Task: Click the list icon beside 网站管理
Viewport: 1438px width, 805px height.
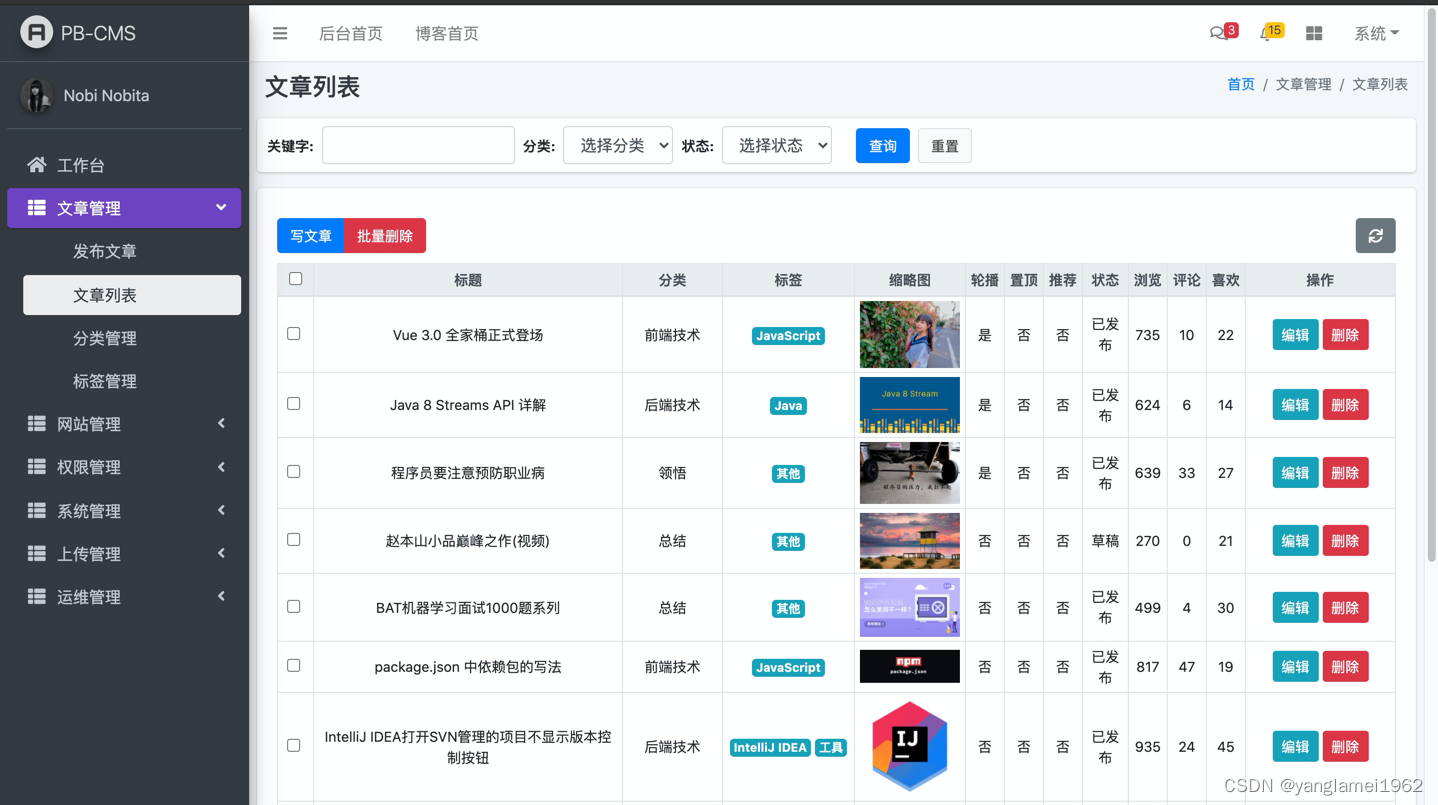Action: coord(37,424)
